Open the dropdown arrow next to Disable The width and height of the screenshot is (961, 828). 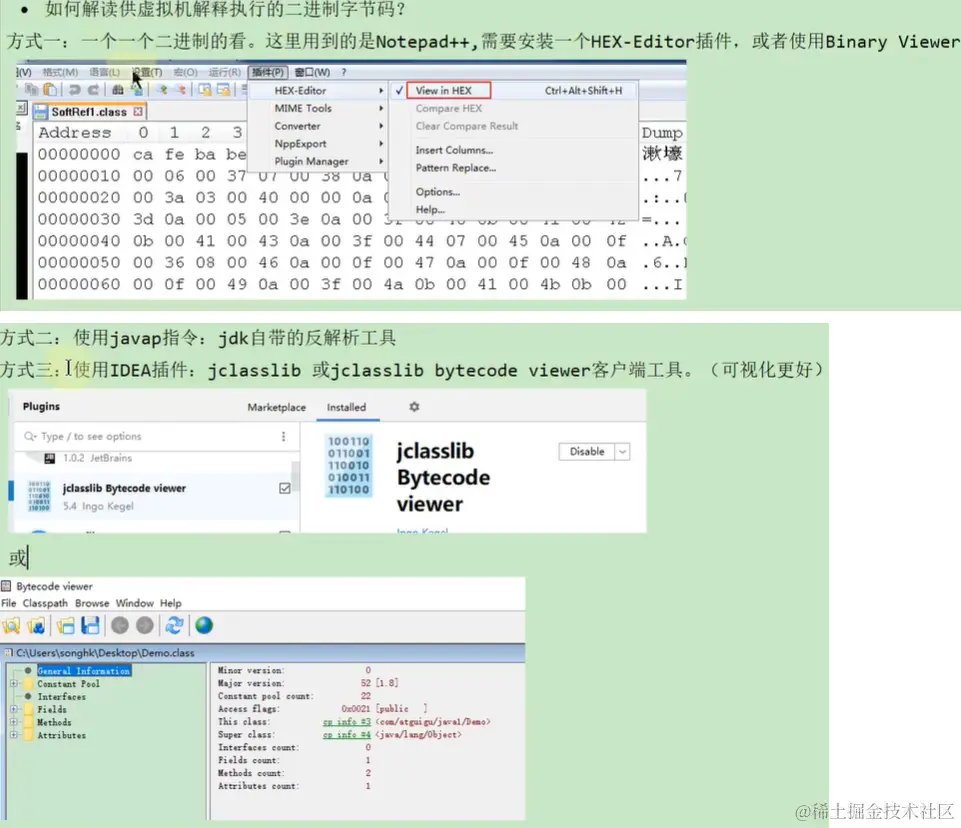coord(623,452)
